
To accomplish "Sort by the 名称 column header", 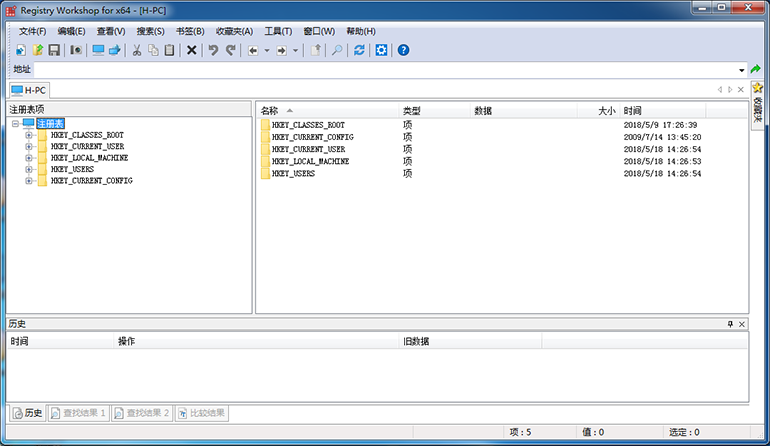I will pyautogui.click(x=328, y=111).
